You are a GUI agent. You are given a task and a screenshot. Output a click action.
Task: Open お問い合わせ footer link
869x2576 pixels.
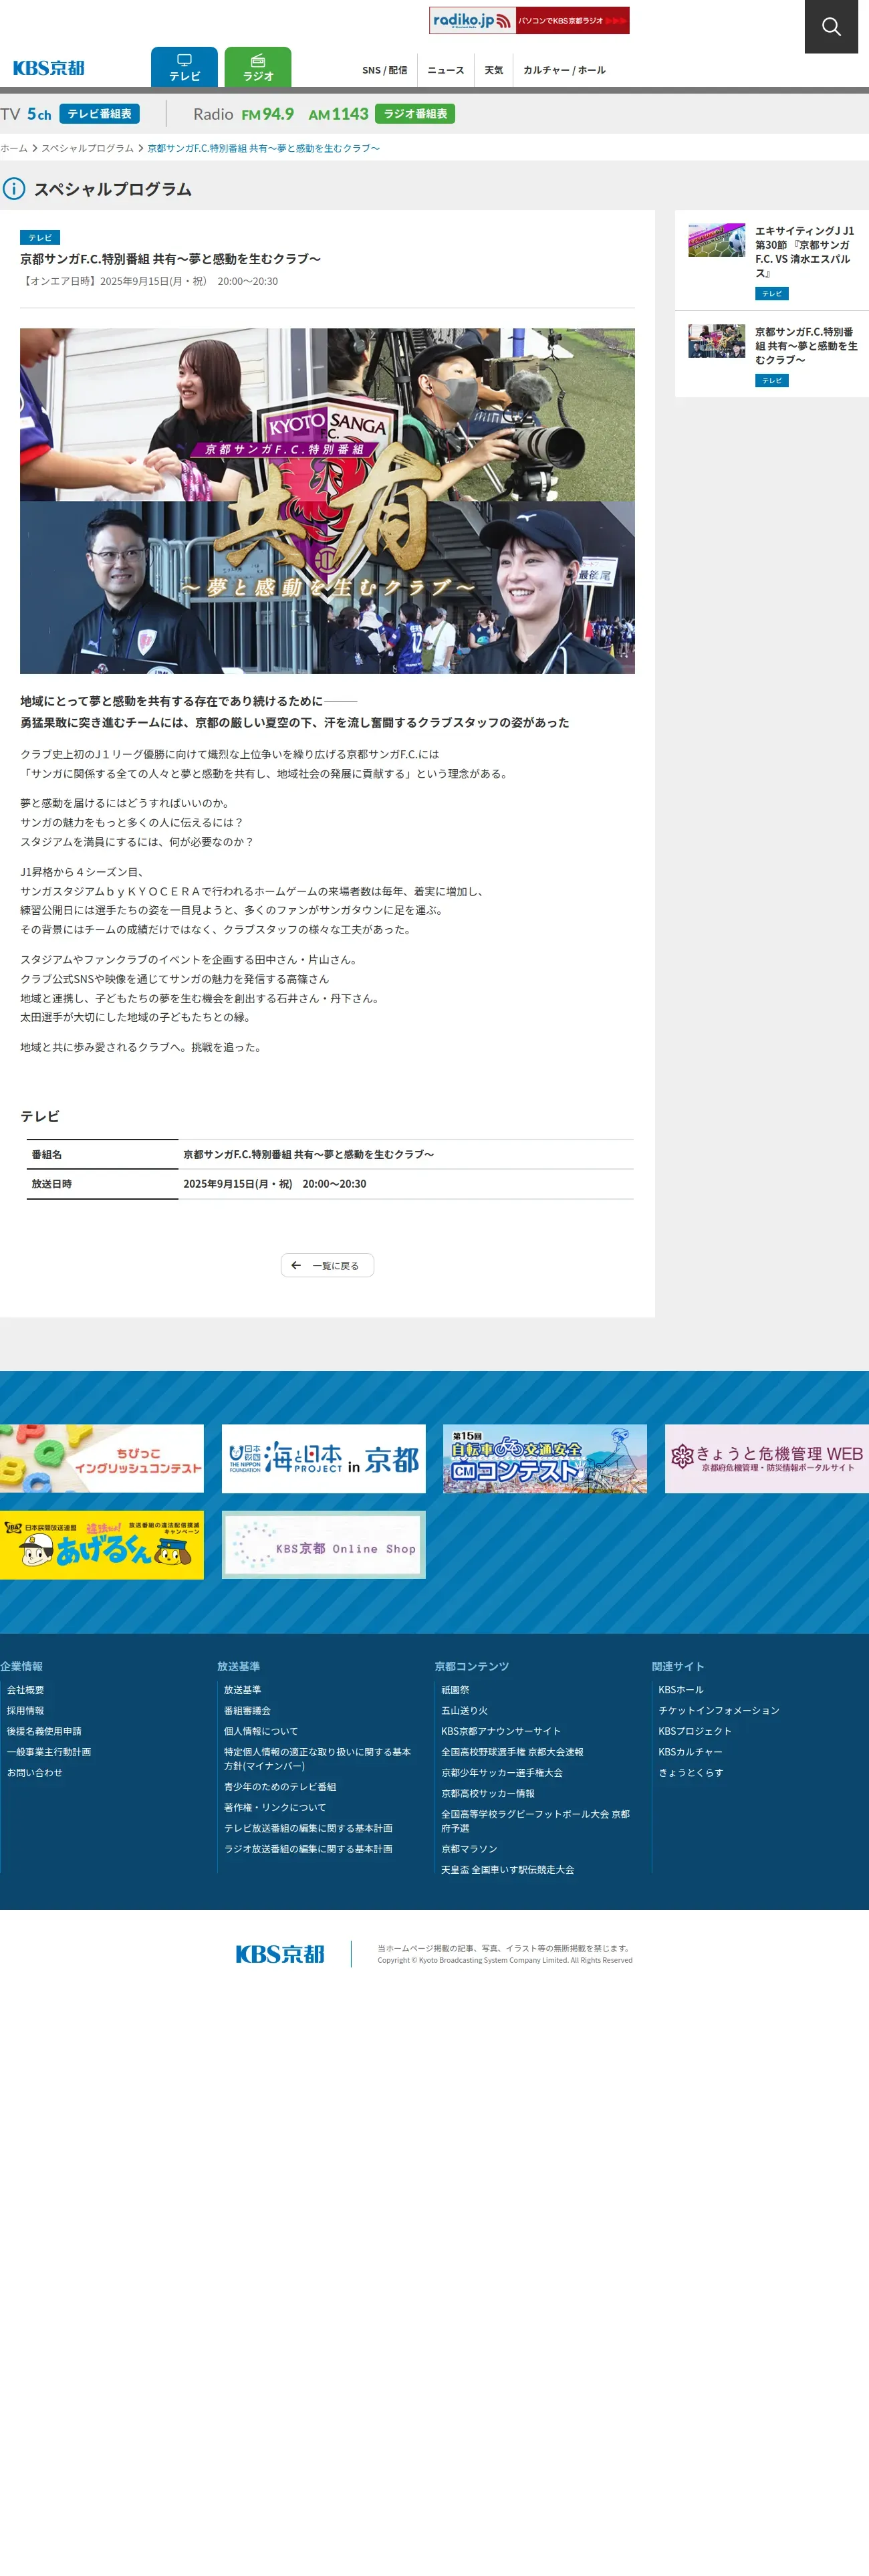pos(34,1773)
